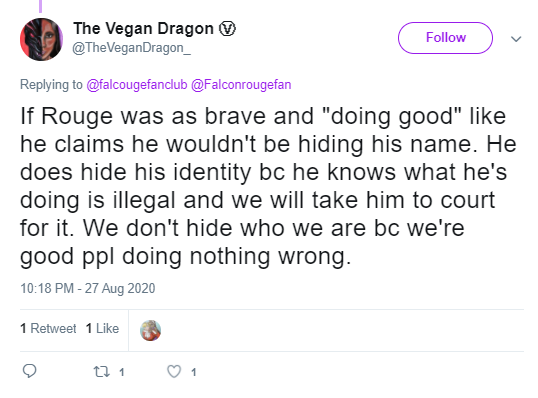Click The Vegan Dragon display name

point(143,28)
